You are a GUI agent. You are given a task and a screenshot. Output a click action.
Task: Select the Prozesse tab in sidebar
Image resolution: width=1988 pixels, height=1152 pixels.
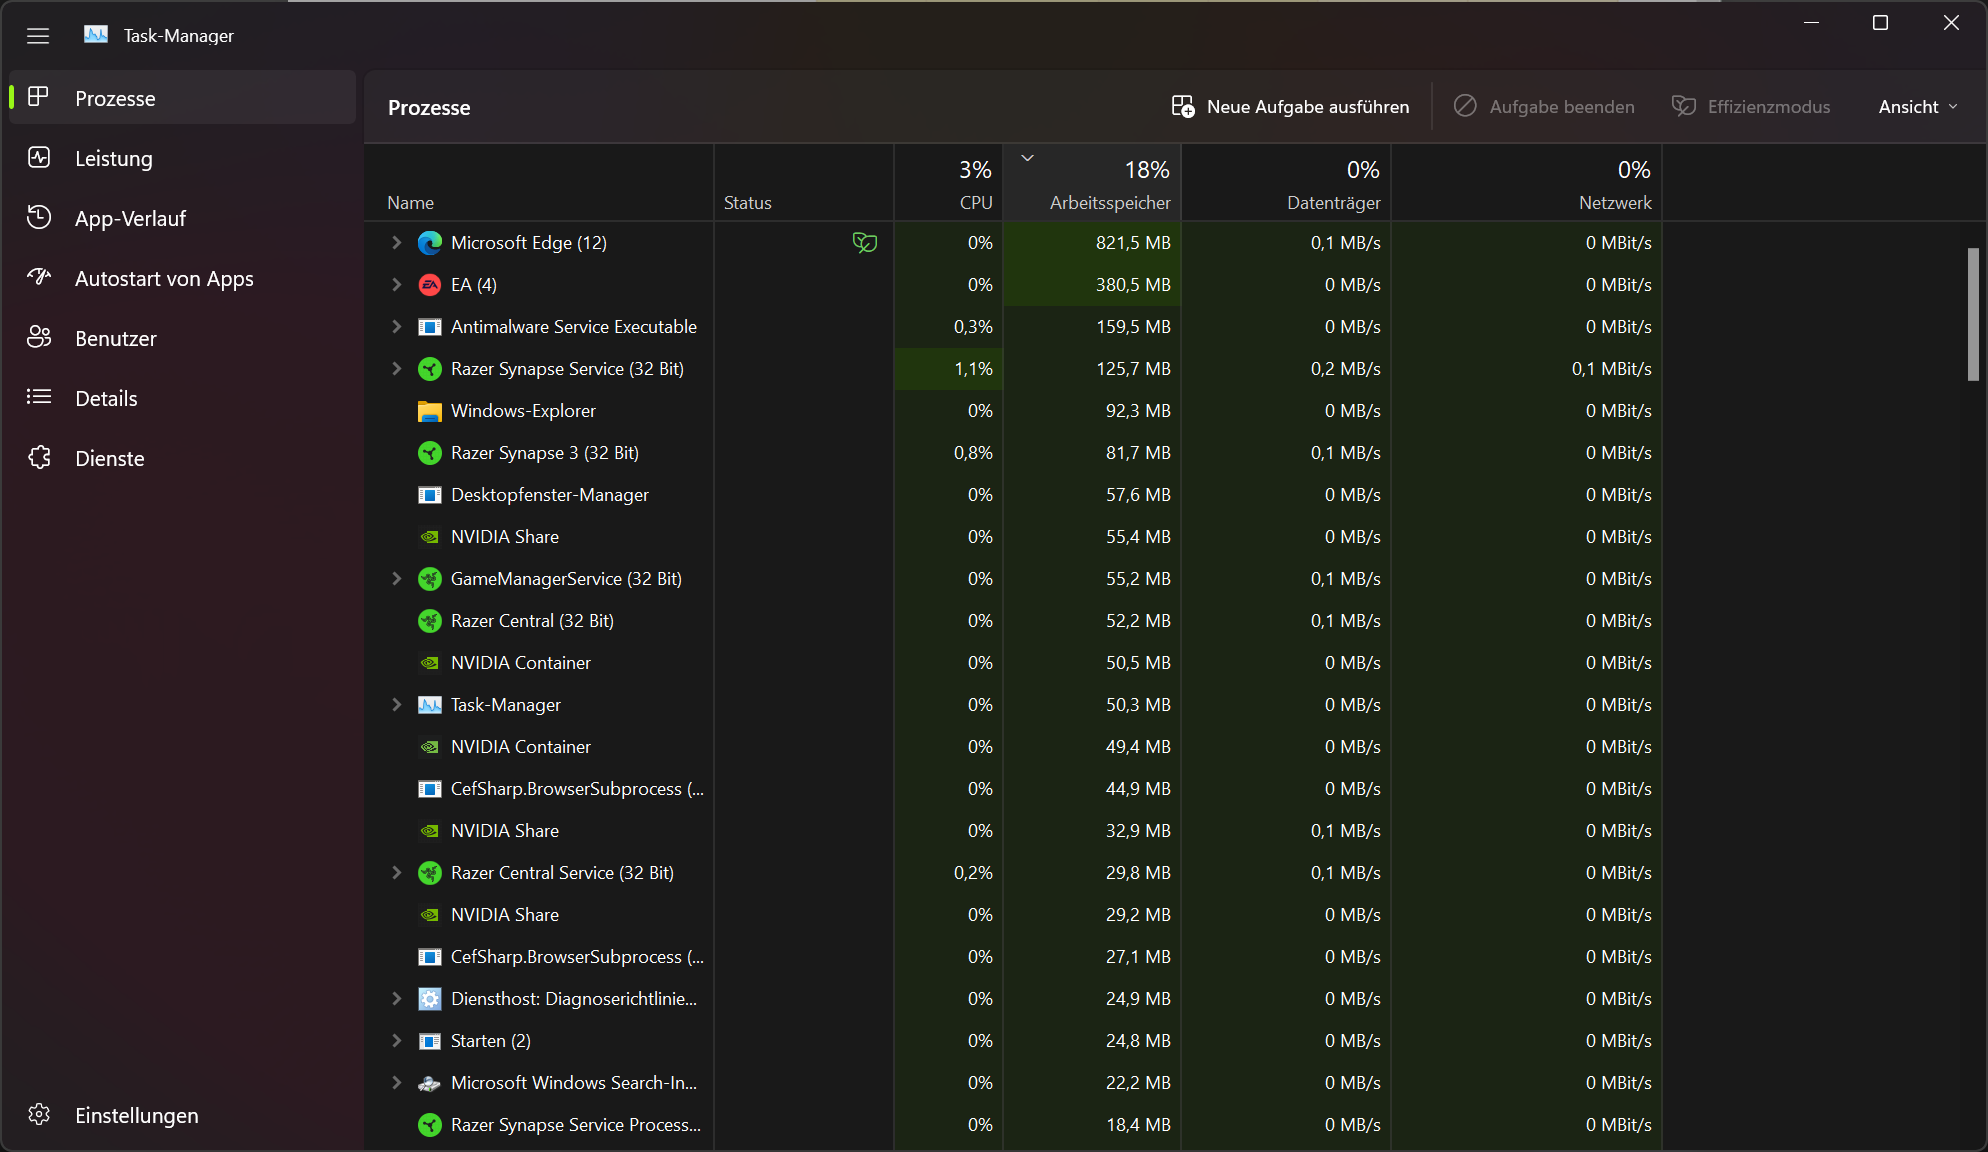115,98
